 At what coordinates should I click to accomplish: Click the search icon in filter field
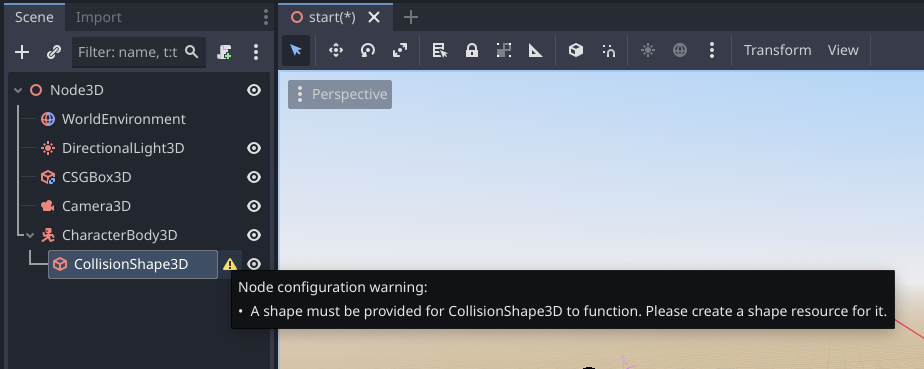[192, 52]
